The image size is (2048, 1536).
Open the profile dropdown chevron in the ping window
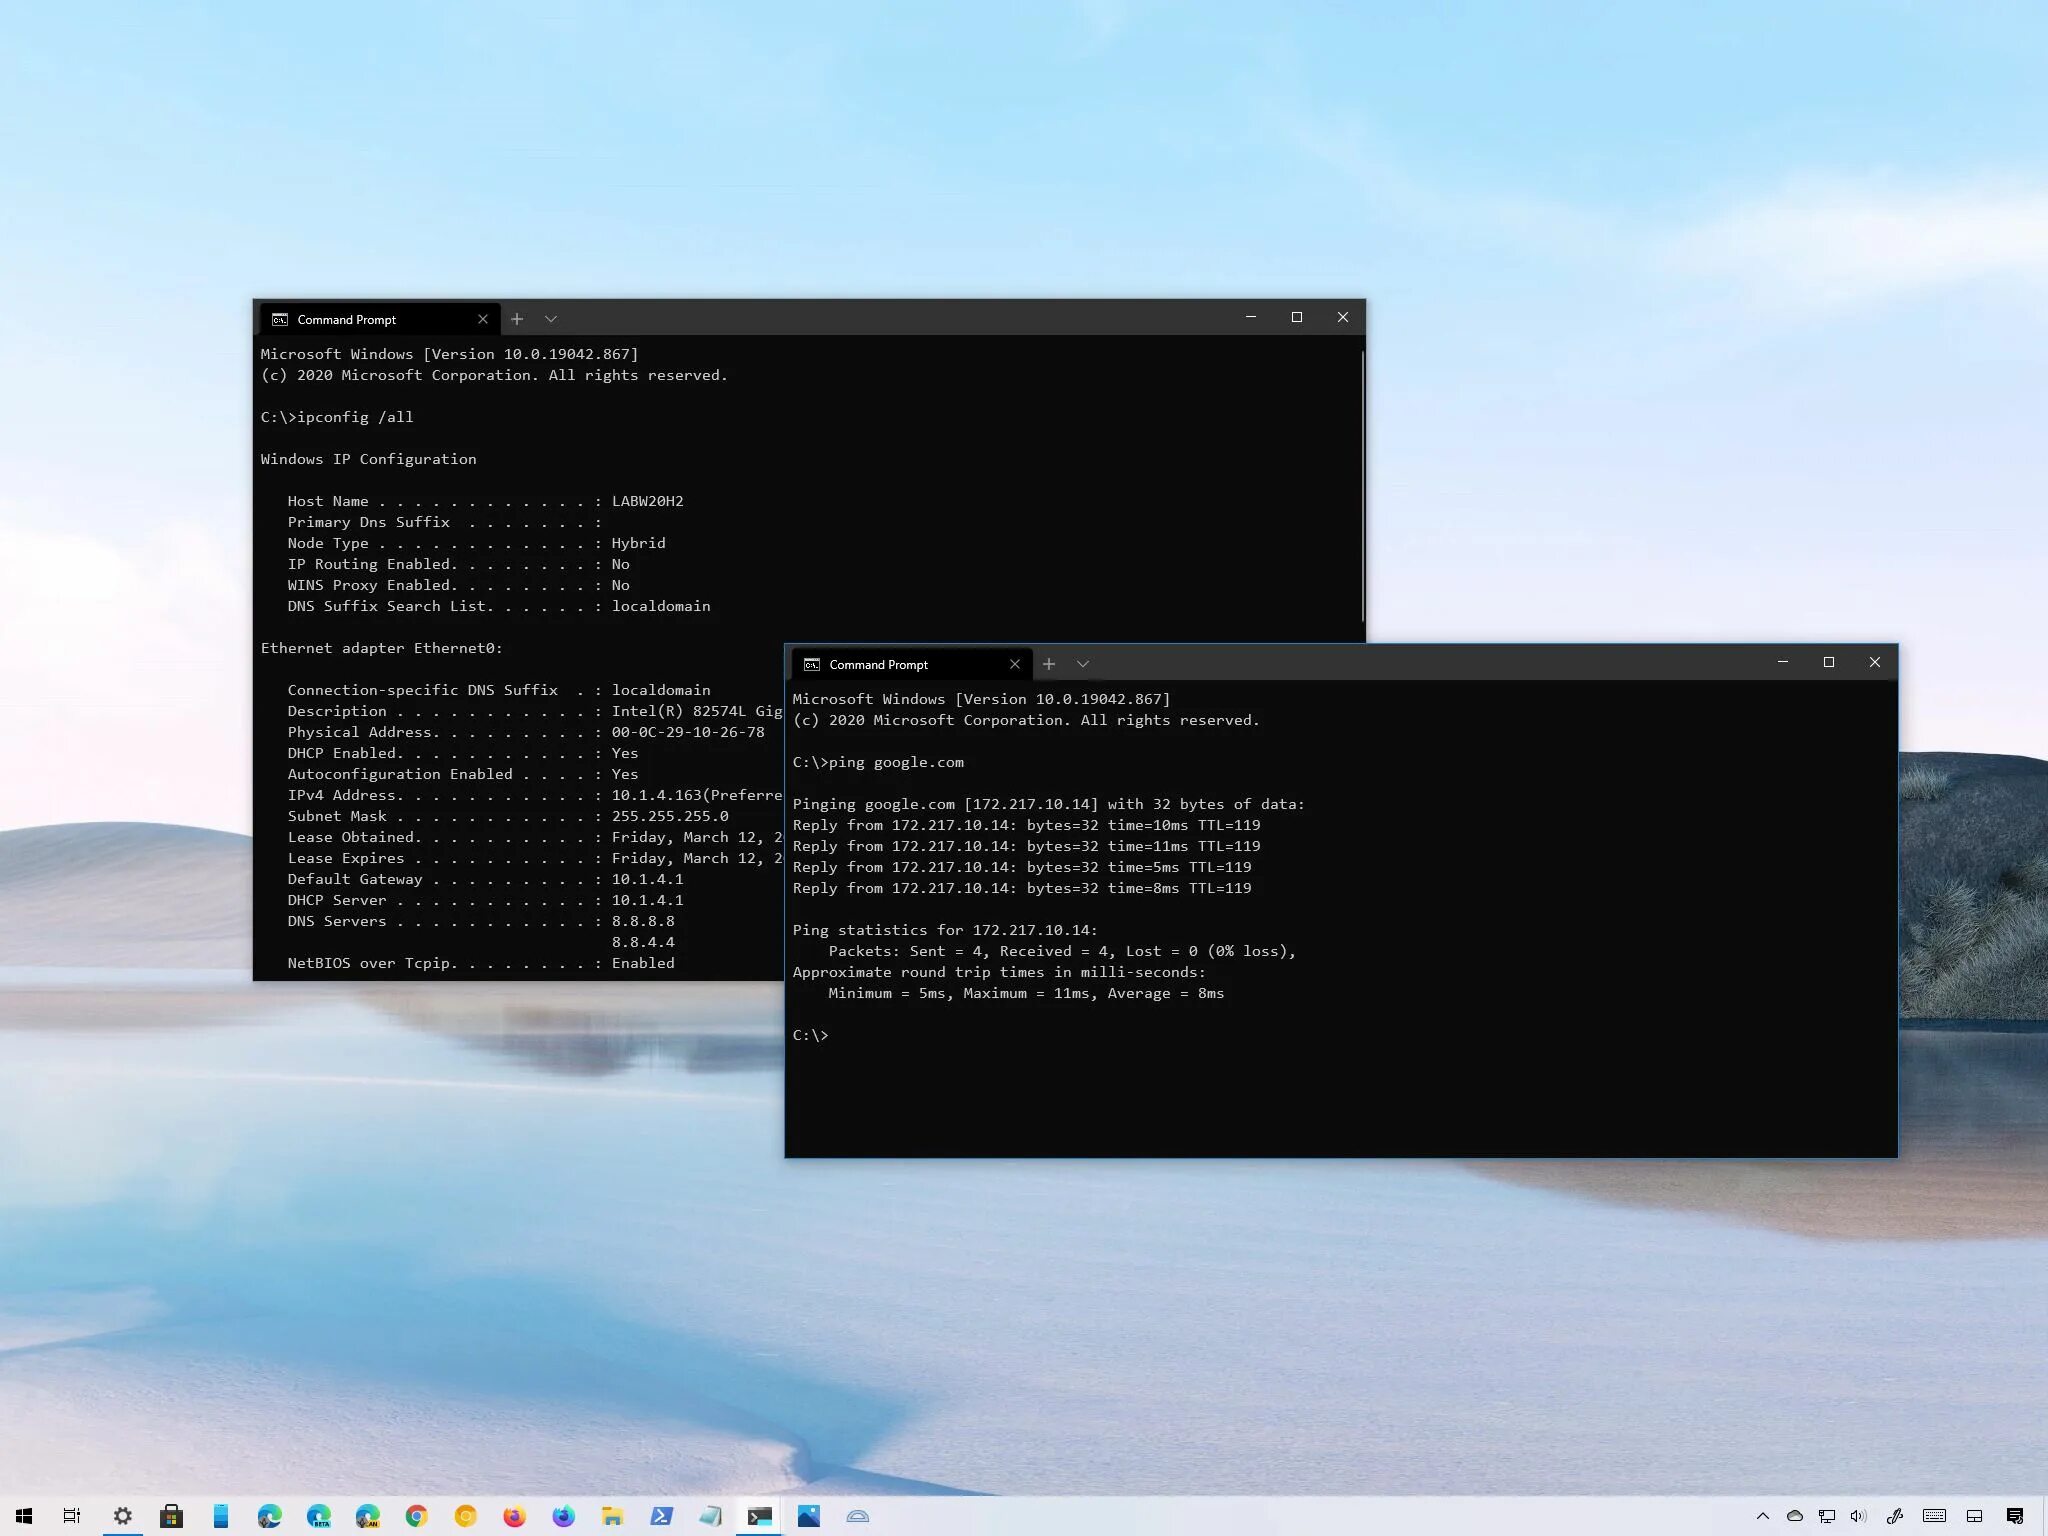[1082, 664]
